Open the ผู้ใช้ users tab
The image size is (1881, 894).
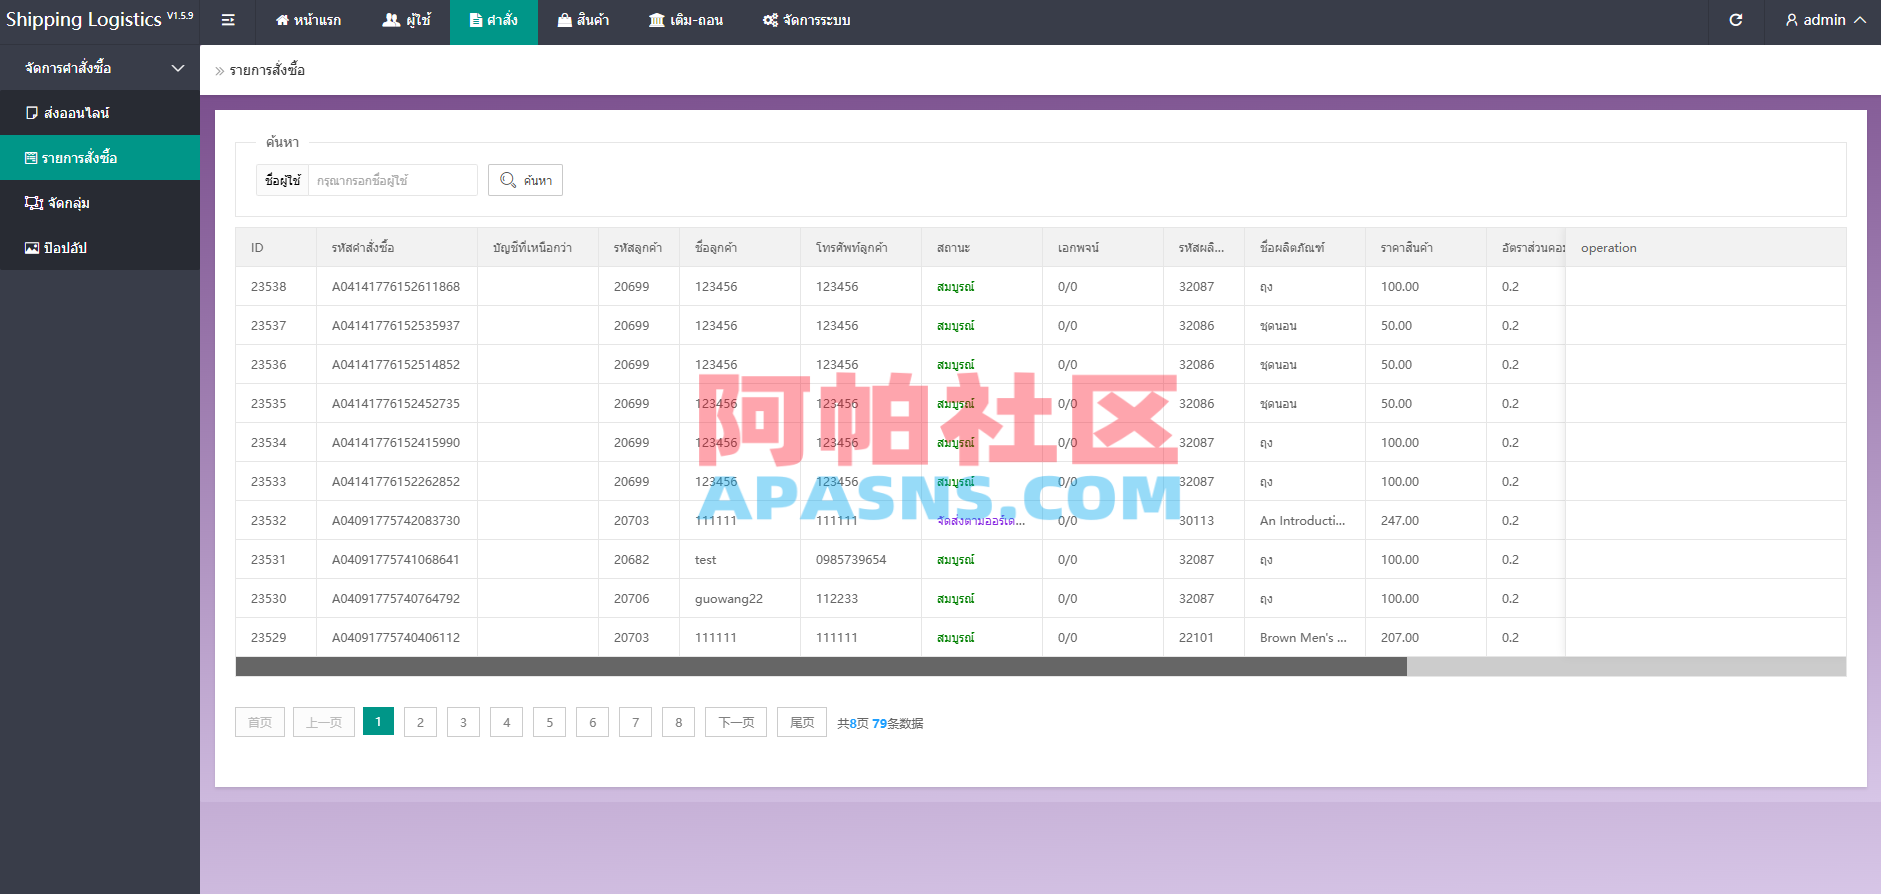pyautogui.click(x=407, y=20)
